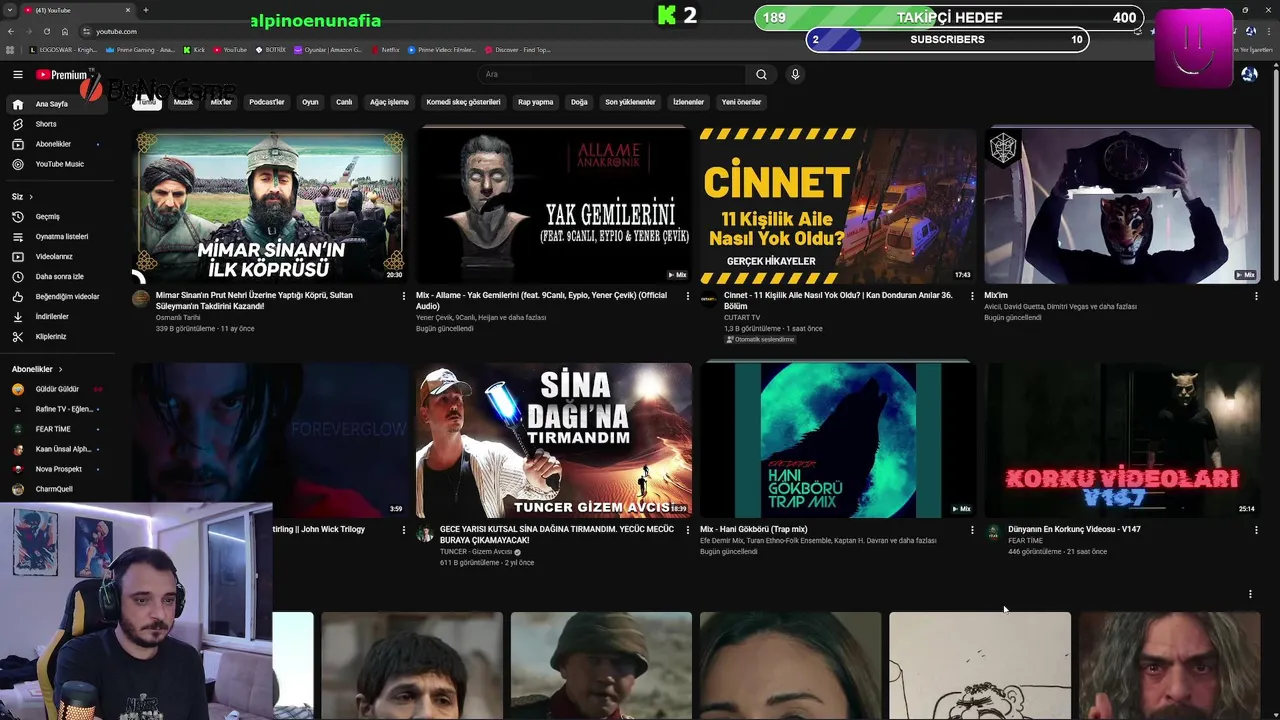Select the Podcast'ler filter chip
The height and width of the screenshot is (720, 1280).
[x=267, y=102]
